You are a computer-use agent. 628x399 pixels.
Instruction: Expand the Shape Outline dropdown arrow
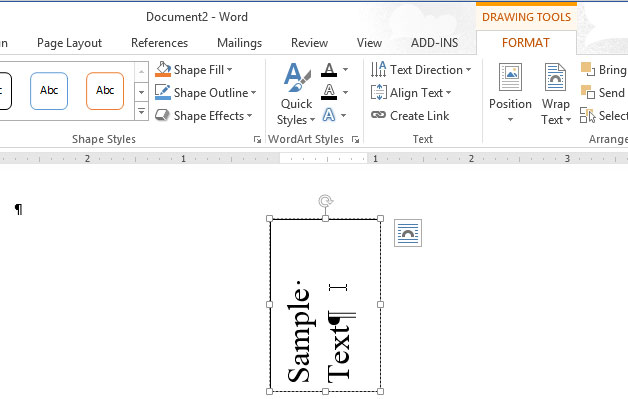(x=254, y=93)
